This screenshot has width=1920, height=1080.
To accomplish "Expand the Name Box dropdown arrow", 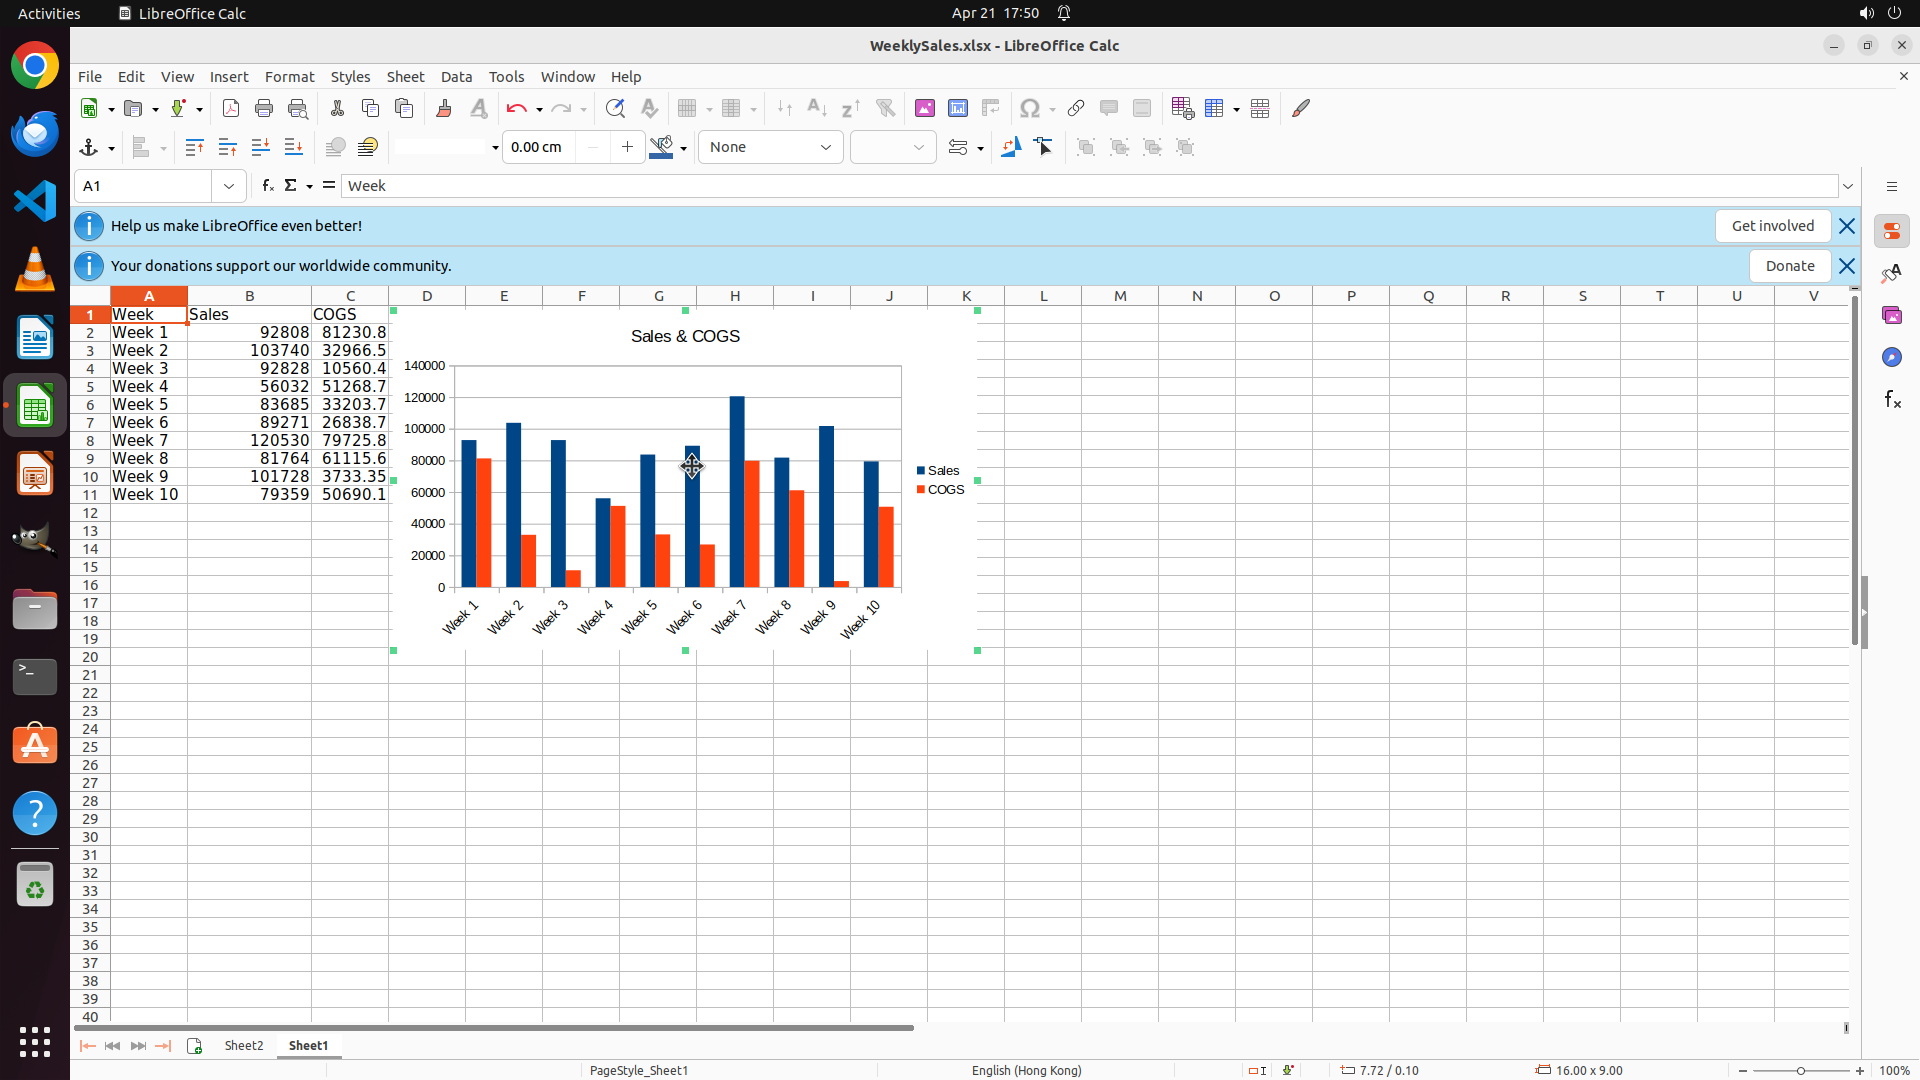I will (x=229, y=186).
